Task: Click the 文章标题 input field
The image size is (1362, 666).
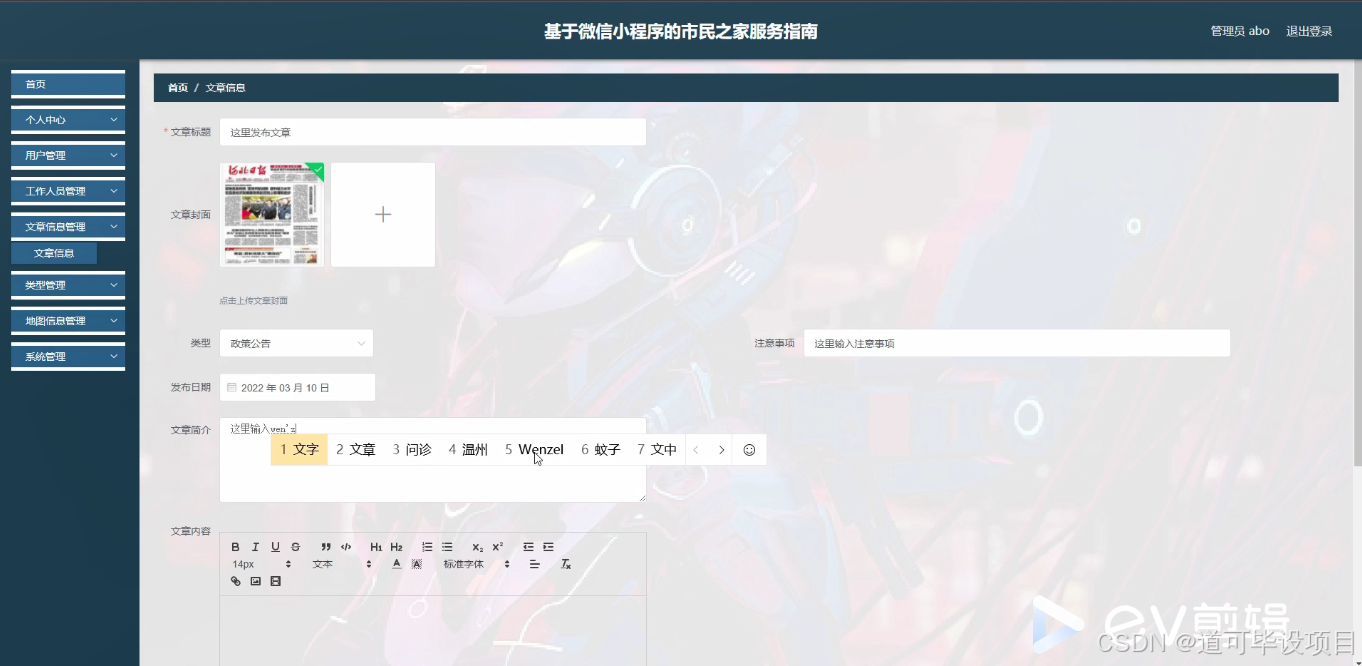Action: coord(433,132)
